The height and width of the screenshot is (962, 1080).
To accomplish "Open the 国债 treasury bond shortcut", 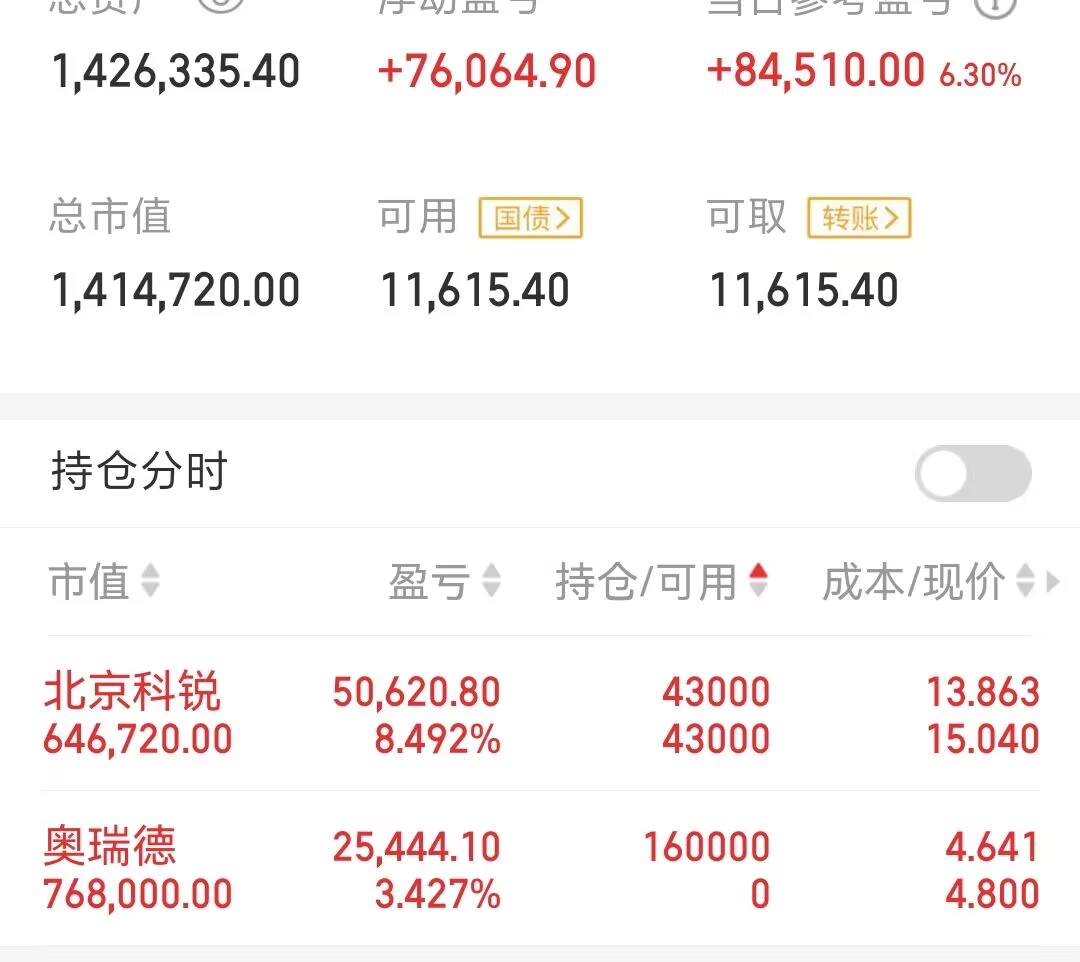I will [x=530, y=218].
